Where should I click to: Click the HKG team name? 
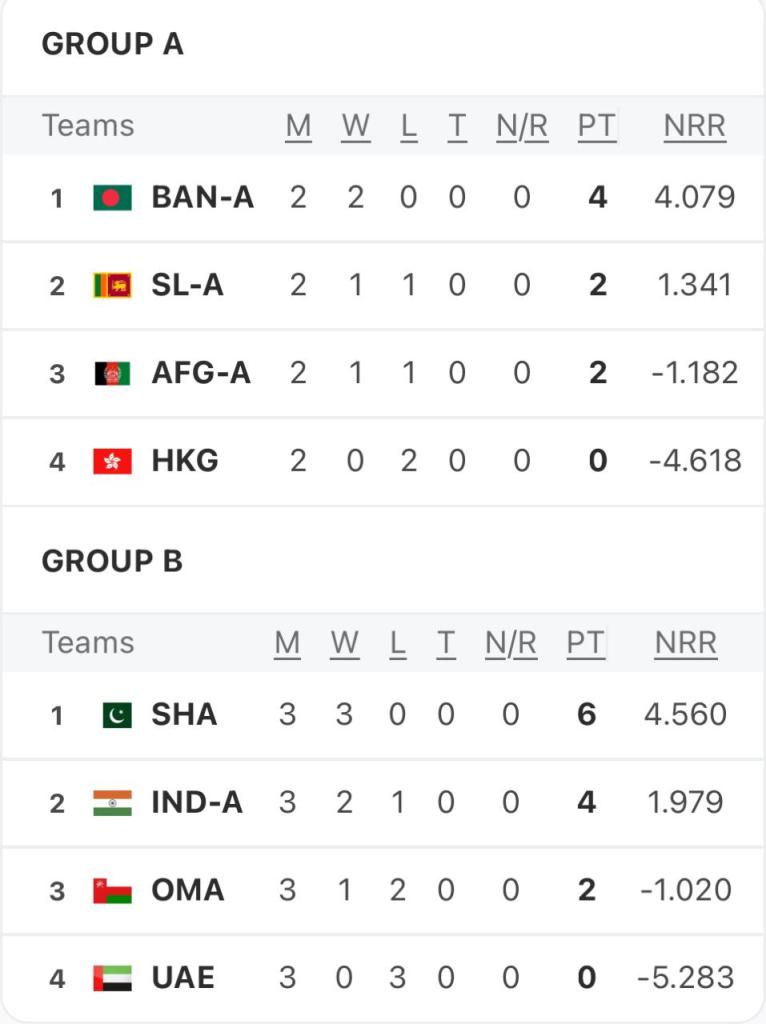tap(185, 462)
